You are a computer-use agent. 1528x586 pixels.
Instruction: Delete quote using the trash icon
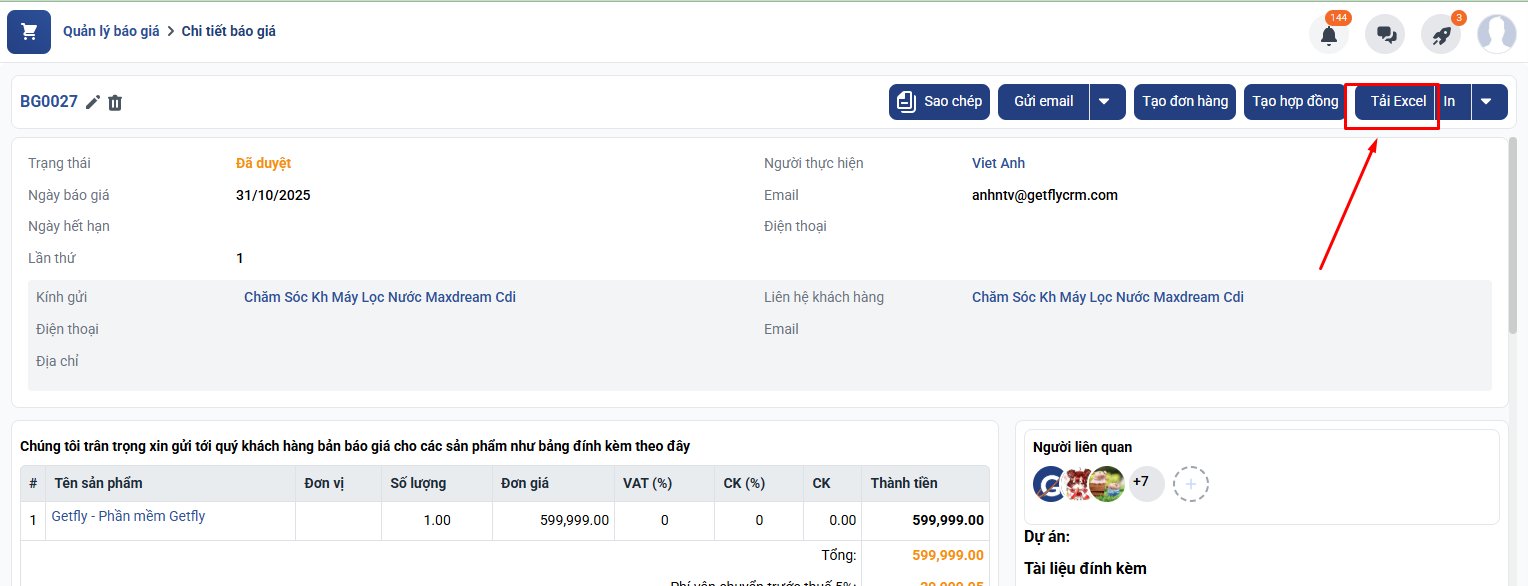click(x=115, y=102)
